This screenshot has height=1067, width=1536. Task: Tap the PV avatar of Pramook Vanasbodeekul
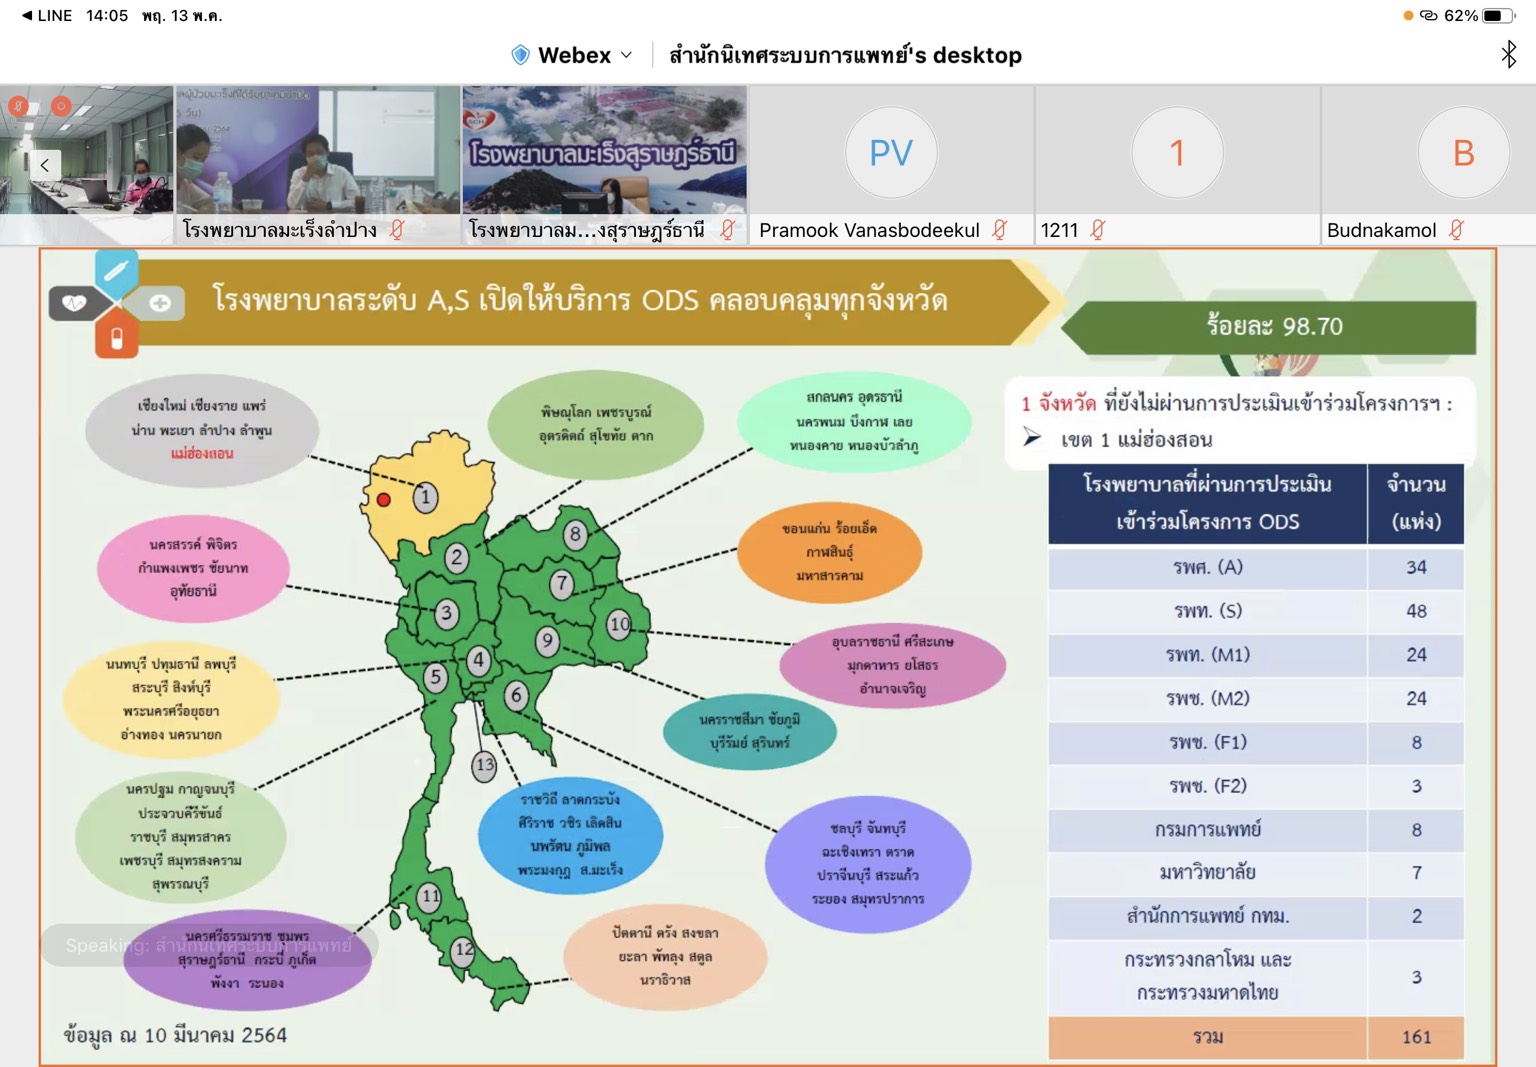click(x=891, y=153)
